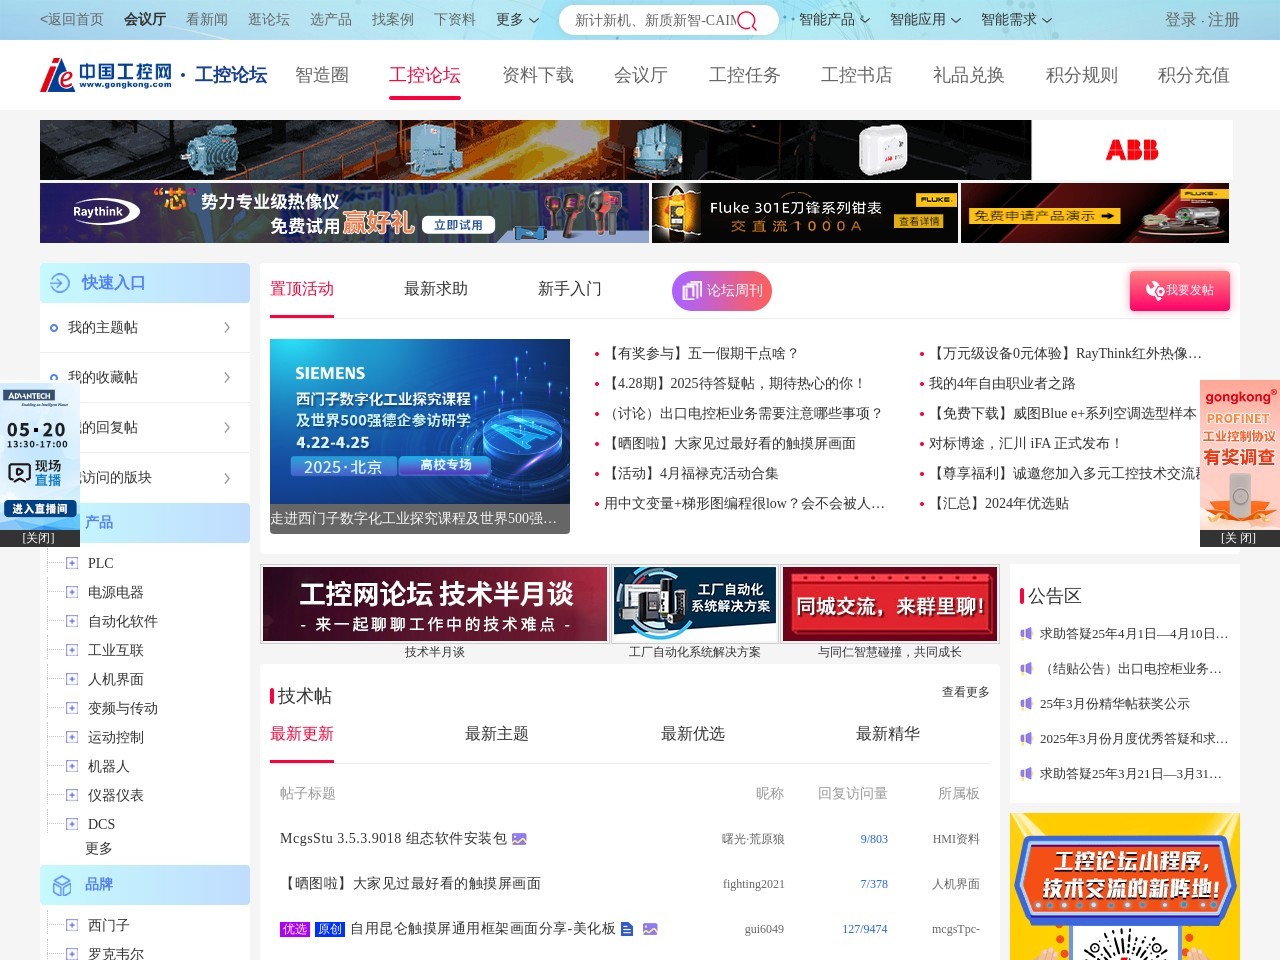Click the 品牌 cube icon
The width and height of the screenshot is (1280, 960).
click(62, 885)
